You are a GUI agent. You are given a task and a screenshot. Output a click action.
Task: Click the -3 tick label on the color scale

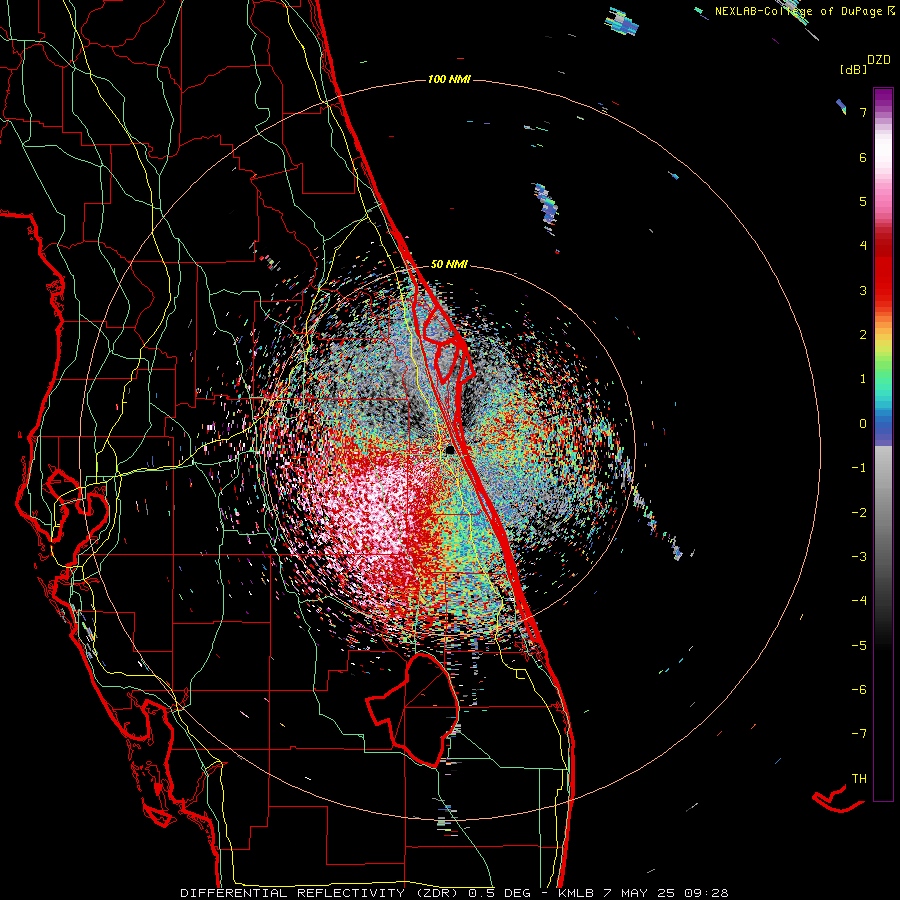click(859, 557)
